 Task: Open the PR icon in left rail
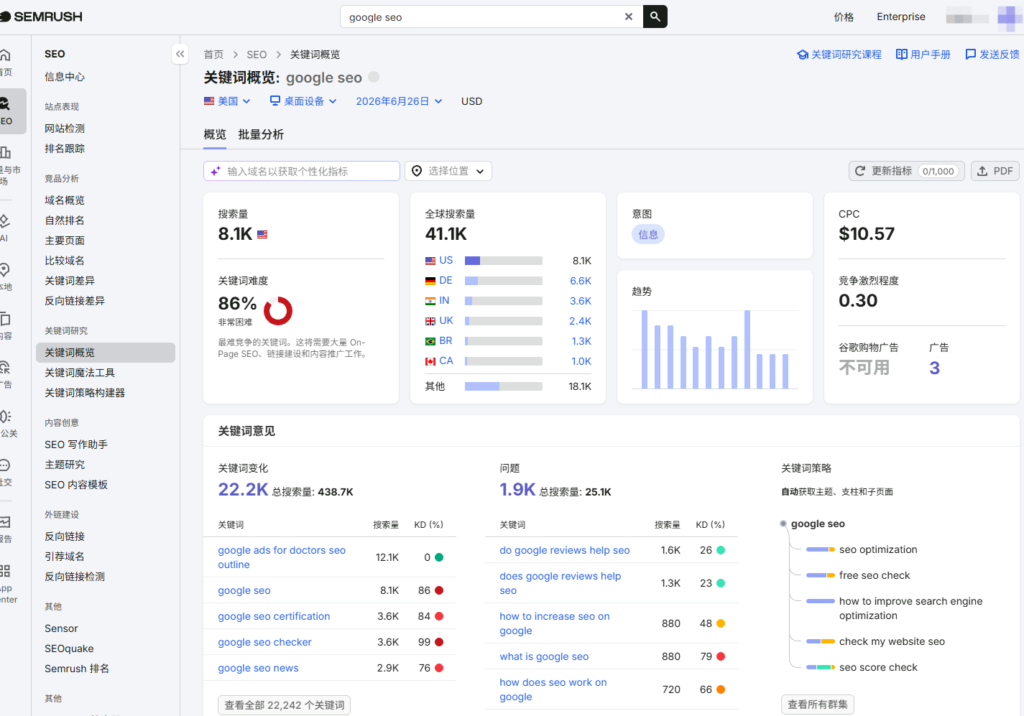coord(5,416)
